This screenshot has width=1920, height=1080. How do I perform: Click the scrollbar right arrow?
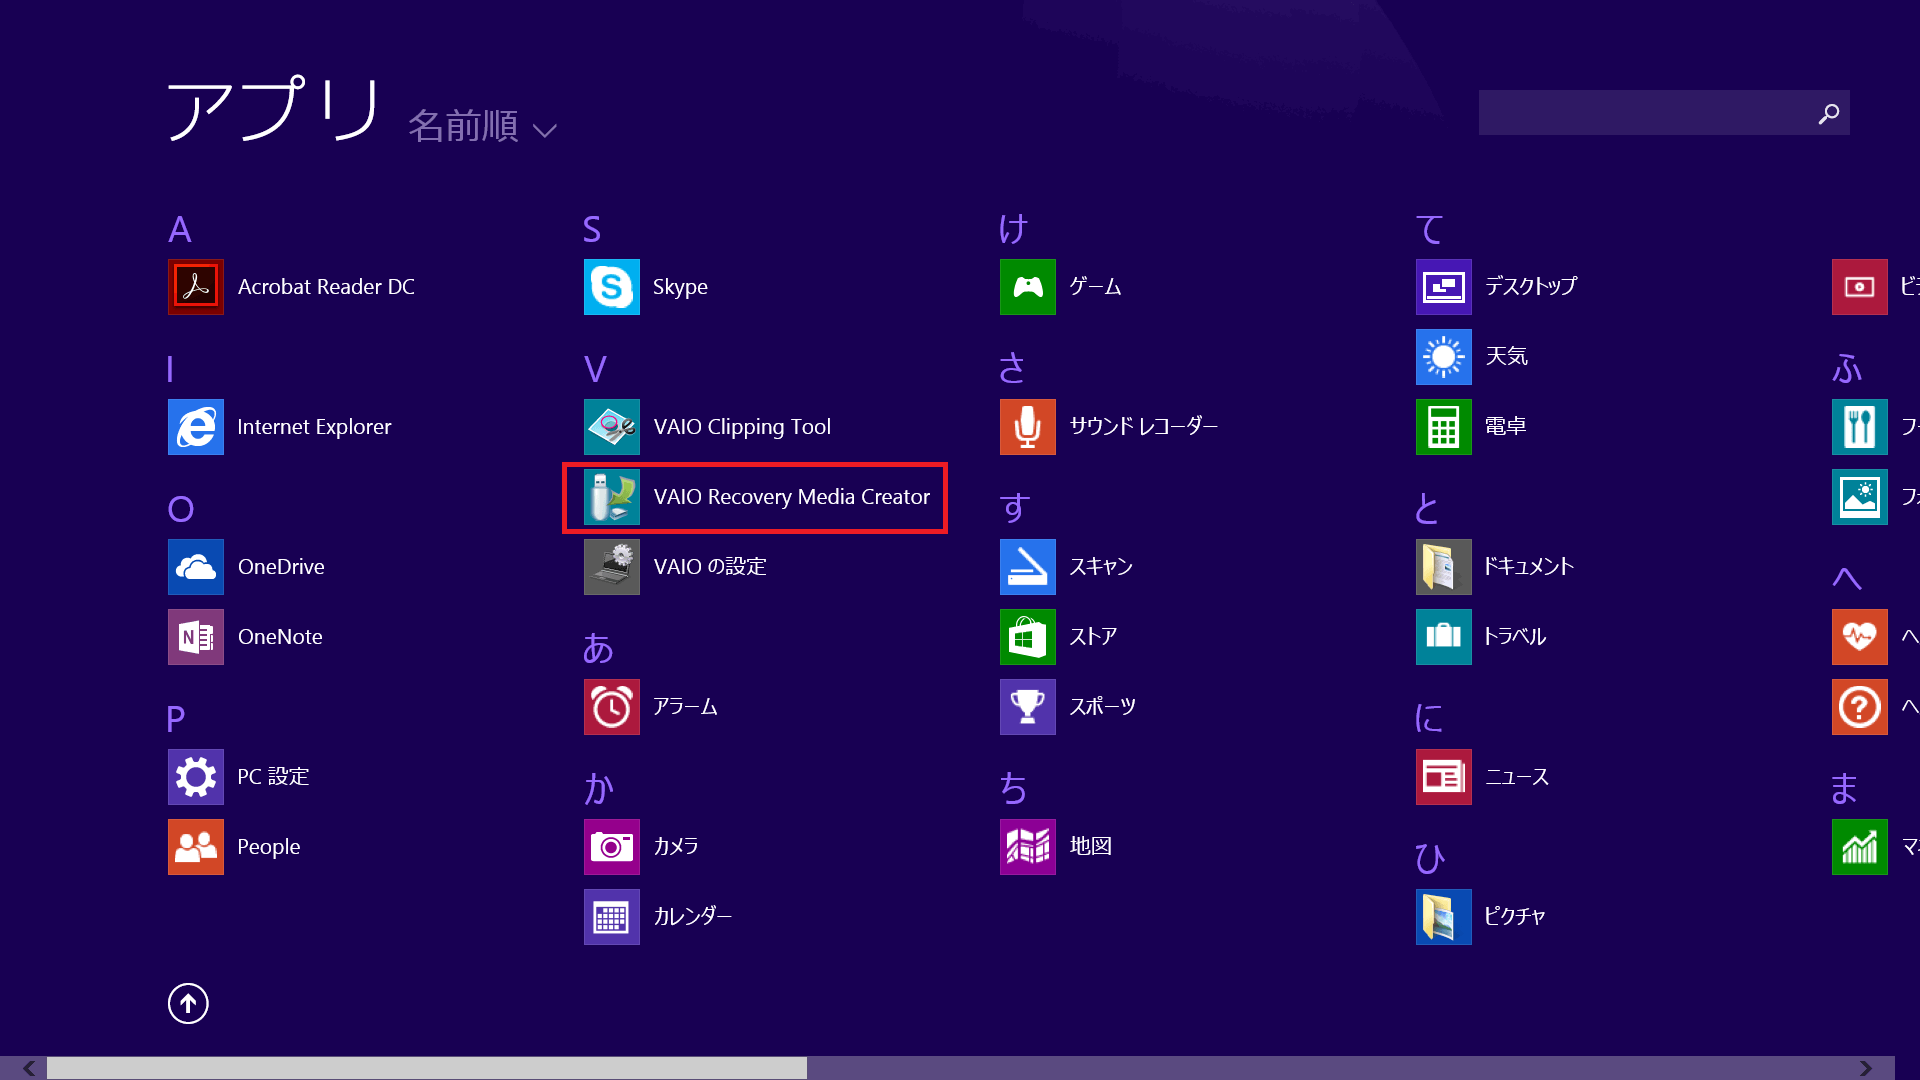(1866, 1068)
